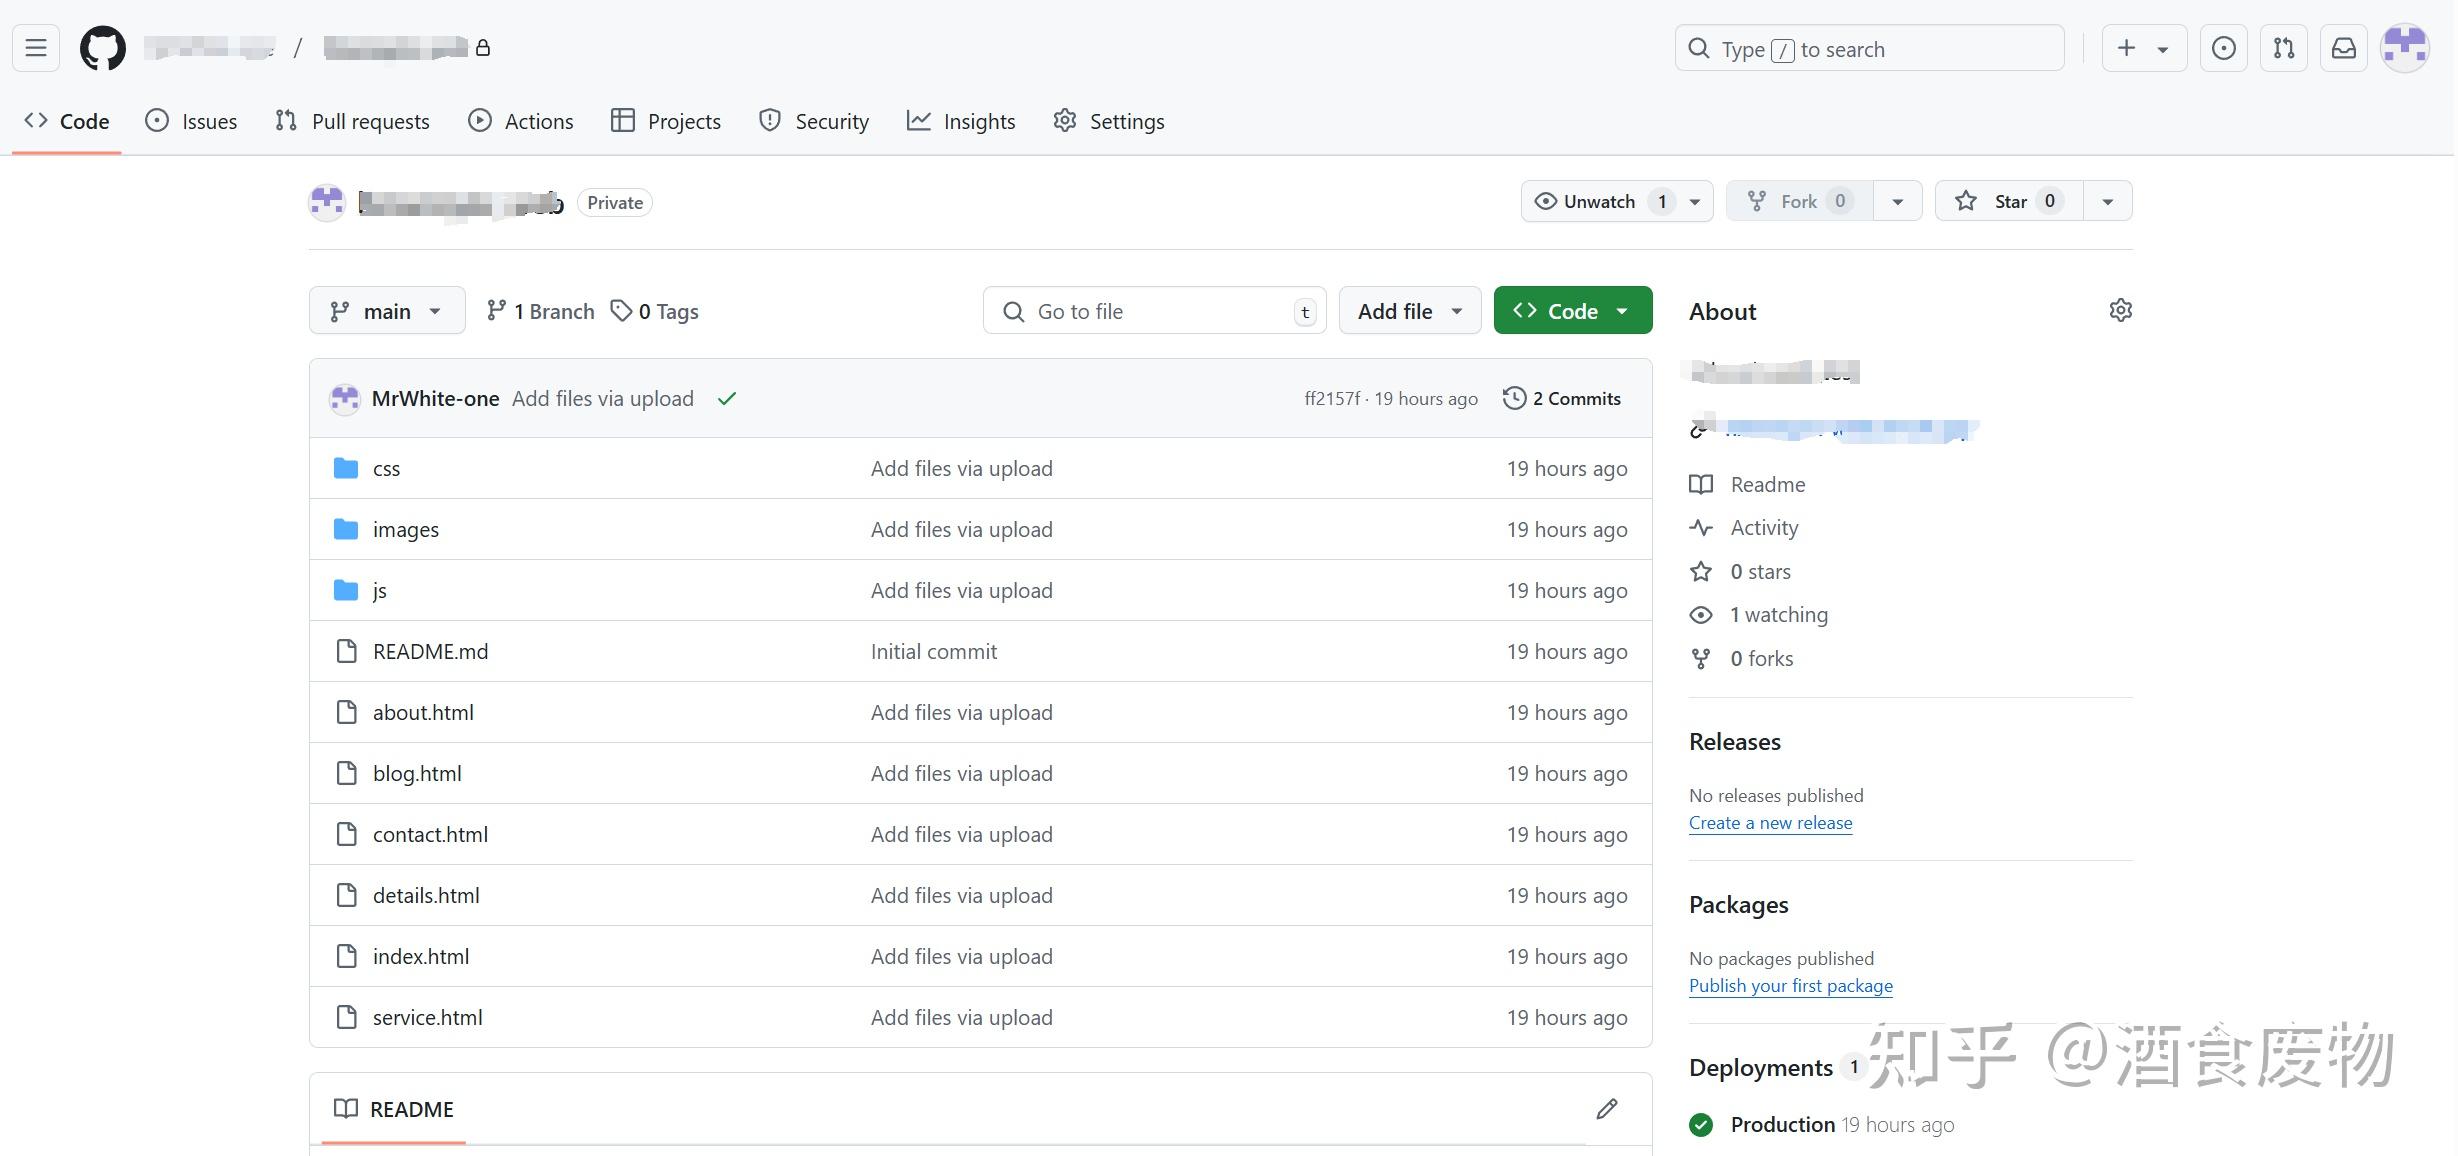Open the GitHub home page via the logo
This screenshot has width=2458, height=1156.
(x=103, y=47)
